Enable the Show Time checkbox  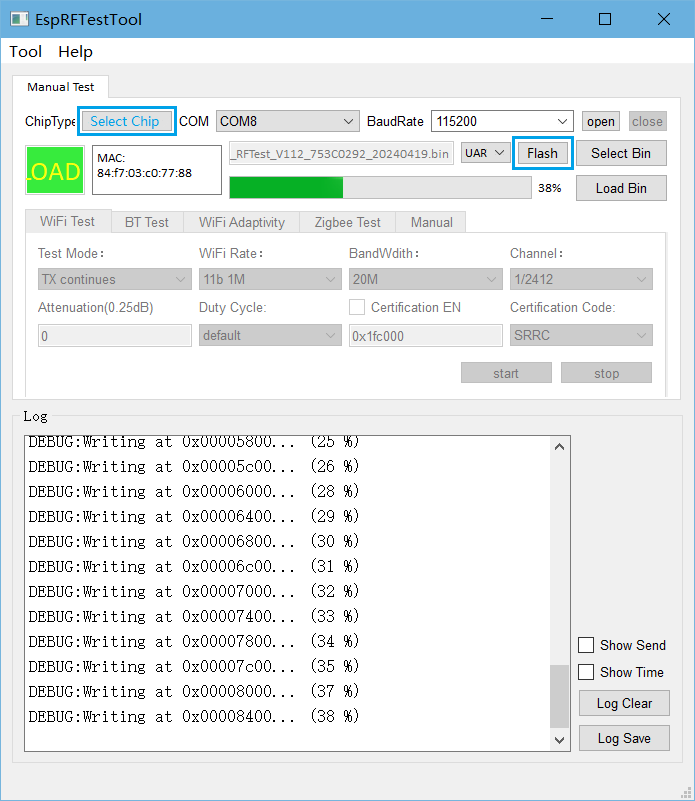586,672
